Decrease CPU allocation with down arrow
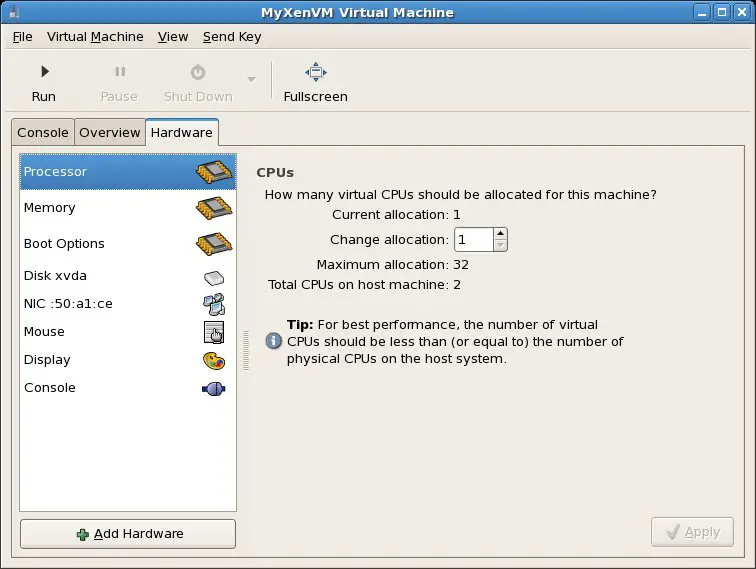 [x=500, y=245]
